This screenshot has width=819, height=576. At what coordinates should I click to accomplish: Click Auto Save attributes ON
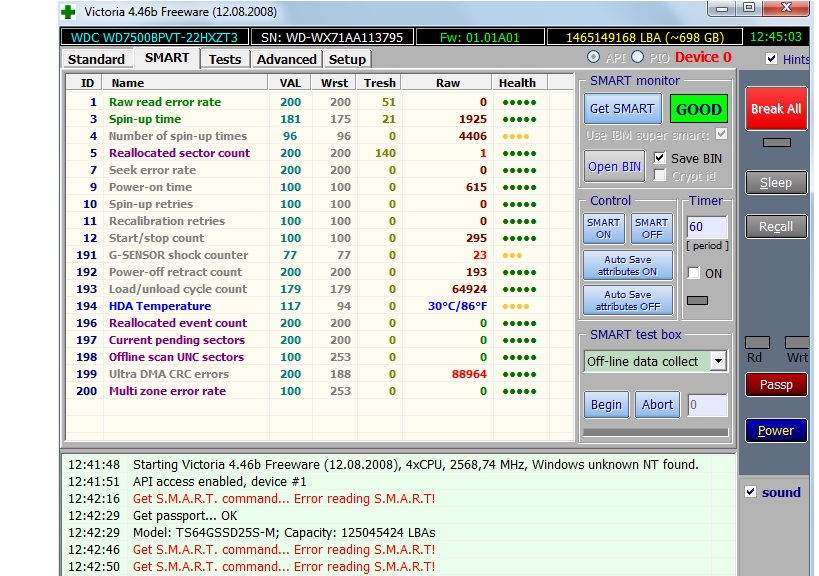point(627,265)
